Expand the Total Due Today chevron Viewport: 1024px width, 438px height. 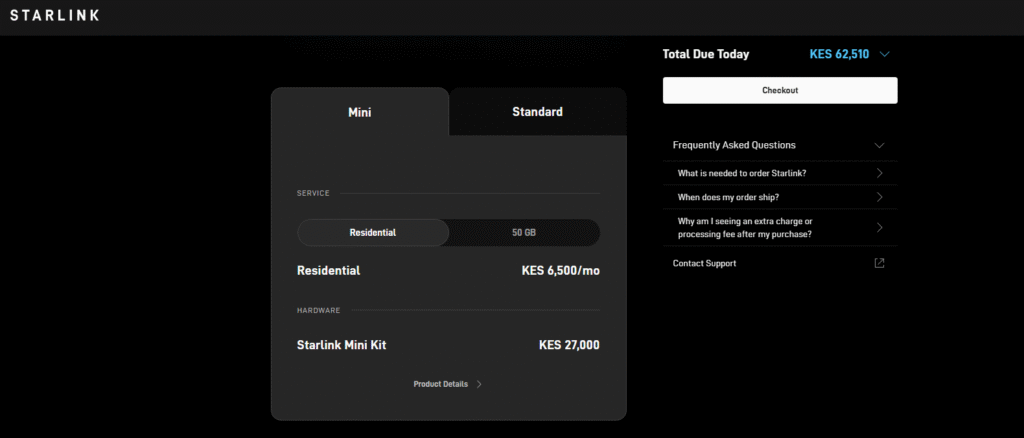pos(884,54)
